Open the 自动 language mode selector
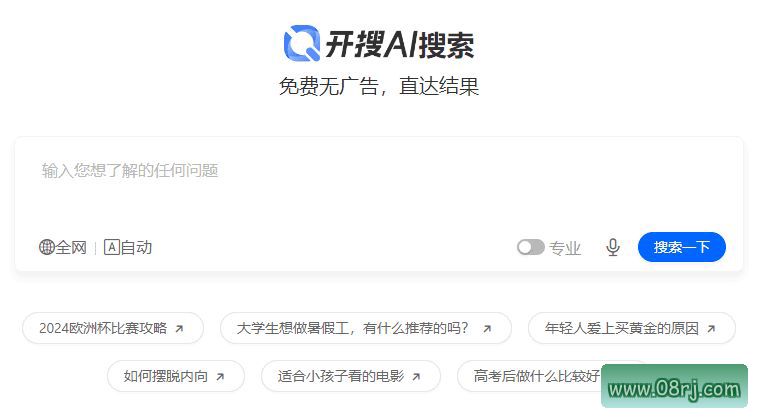Image resolution: width=758 pixels, height=418 pixels. click(x=128, y=247)
